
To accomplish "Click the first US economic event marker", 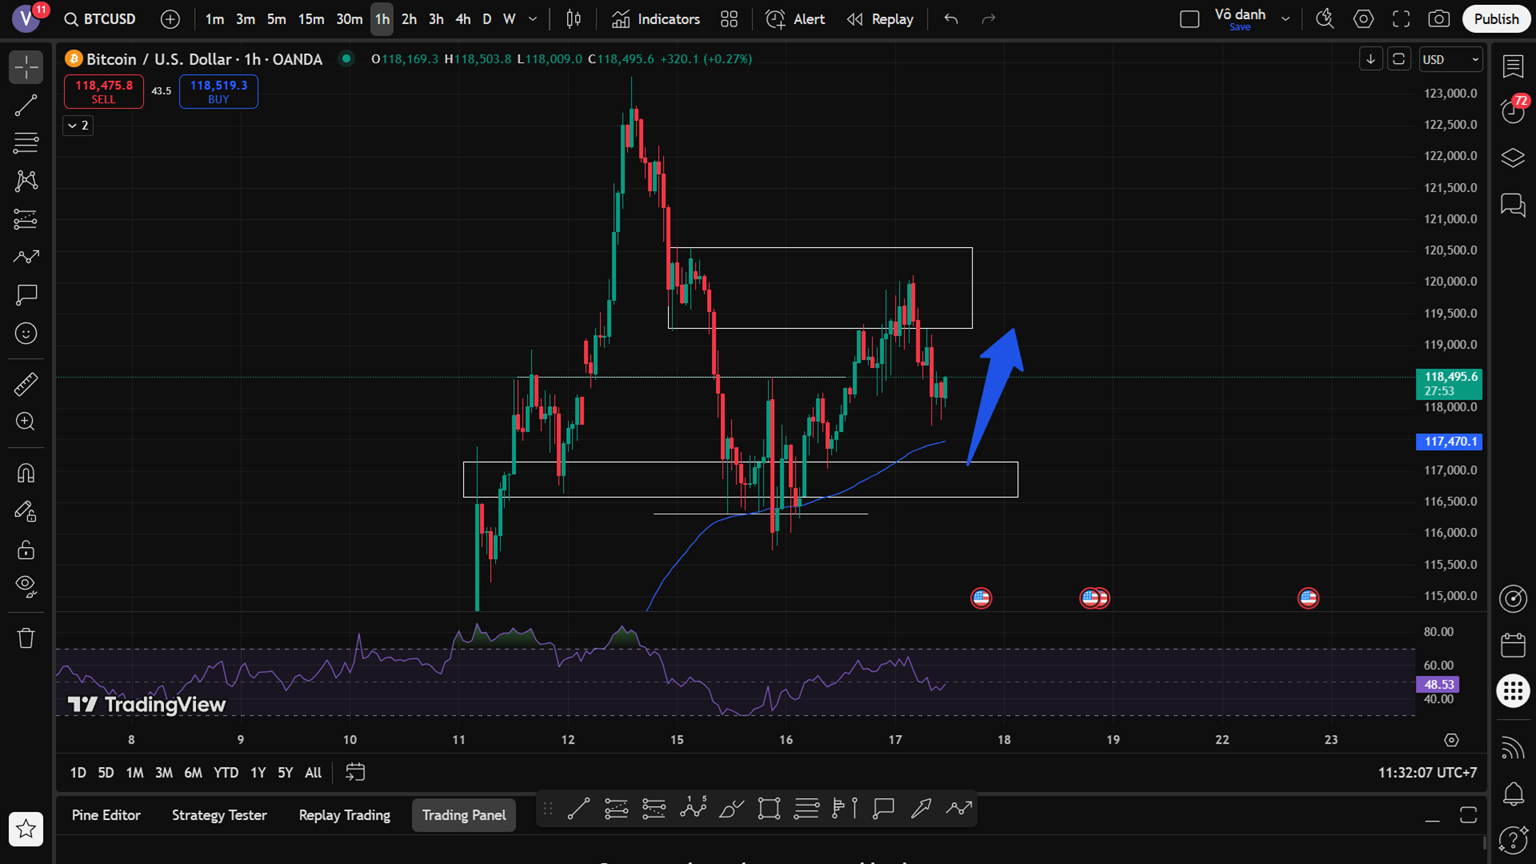I will pyautogui.click(x=981, y=598).
